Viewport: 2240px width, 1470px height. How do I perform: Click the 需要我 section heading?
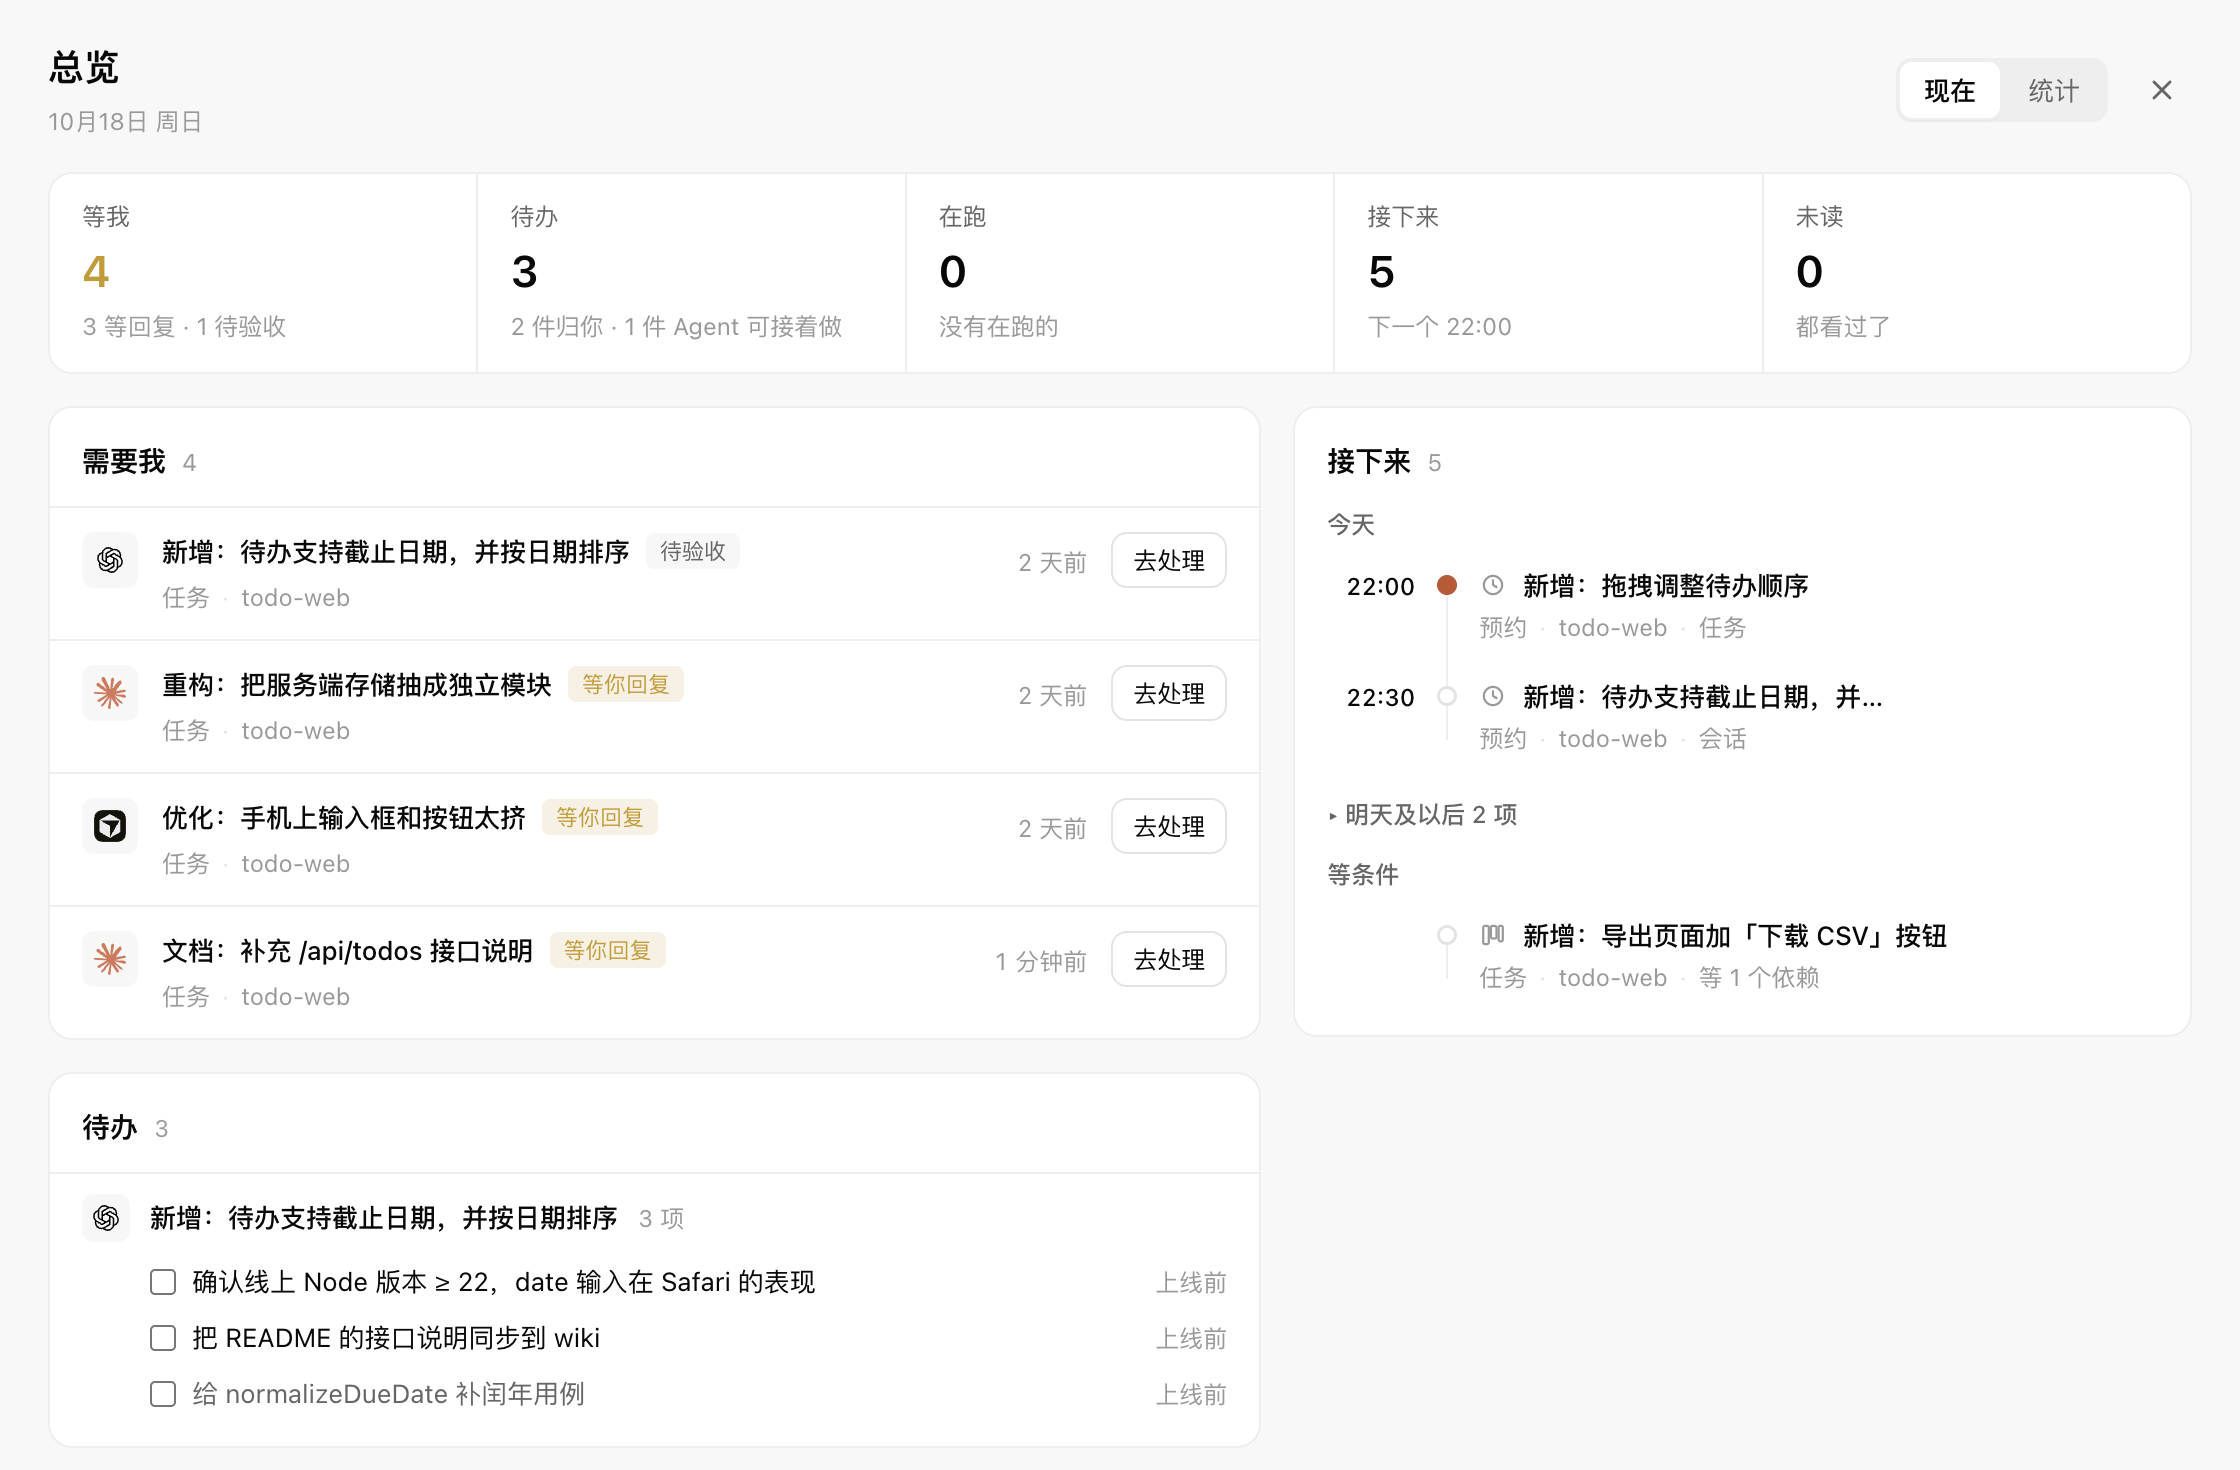pyautogui.click(x=124, y=461)
